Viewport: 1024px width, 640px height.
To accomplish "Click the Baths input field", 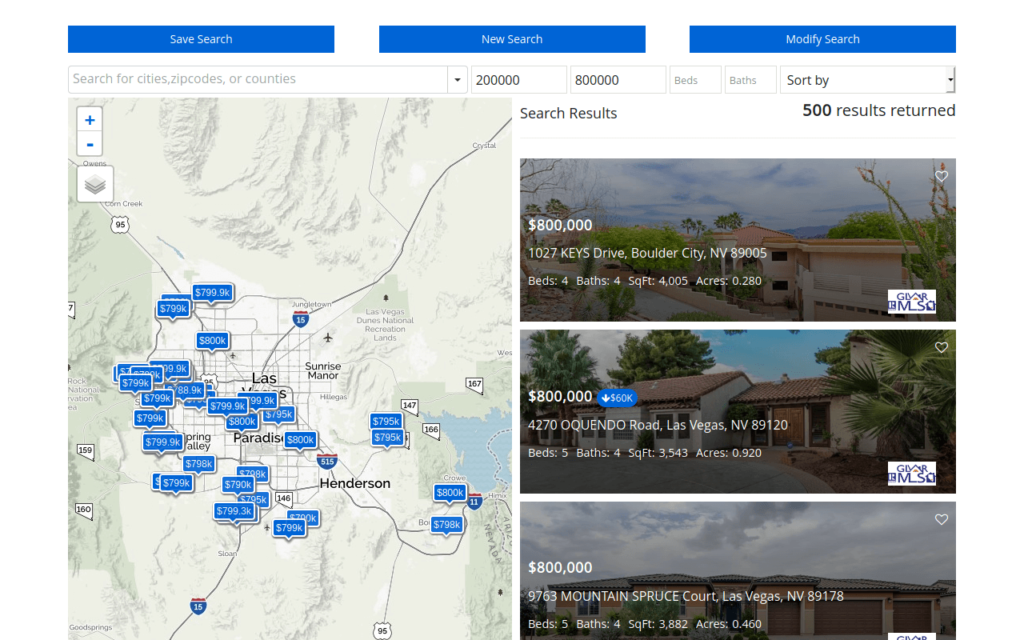I will click(x=750, y=80).
